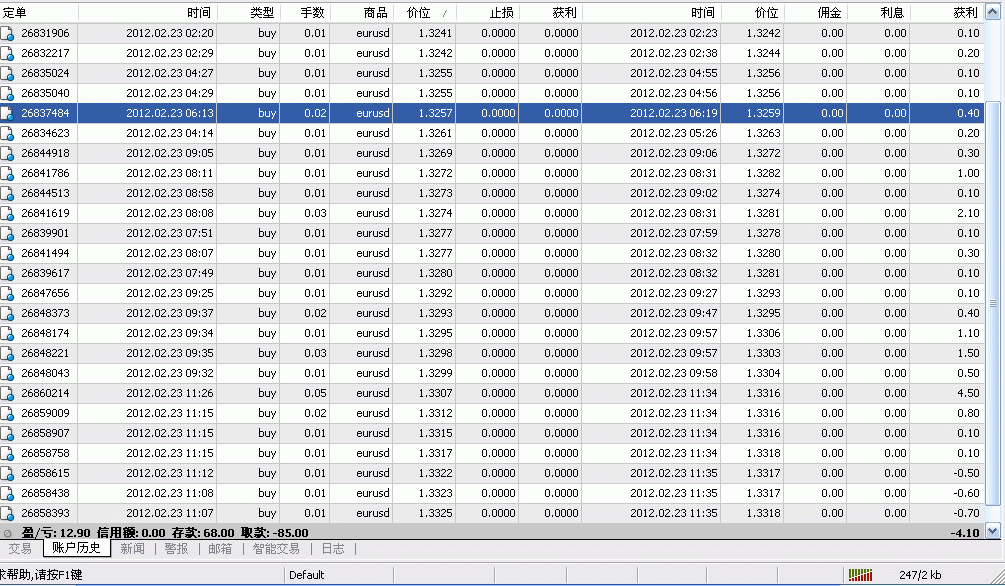
Task: Open the 警报 tab
Action: tap(176, 549)
